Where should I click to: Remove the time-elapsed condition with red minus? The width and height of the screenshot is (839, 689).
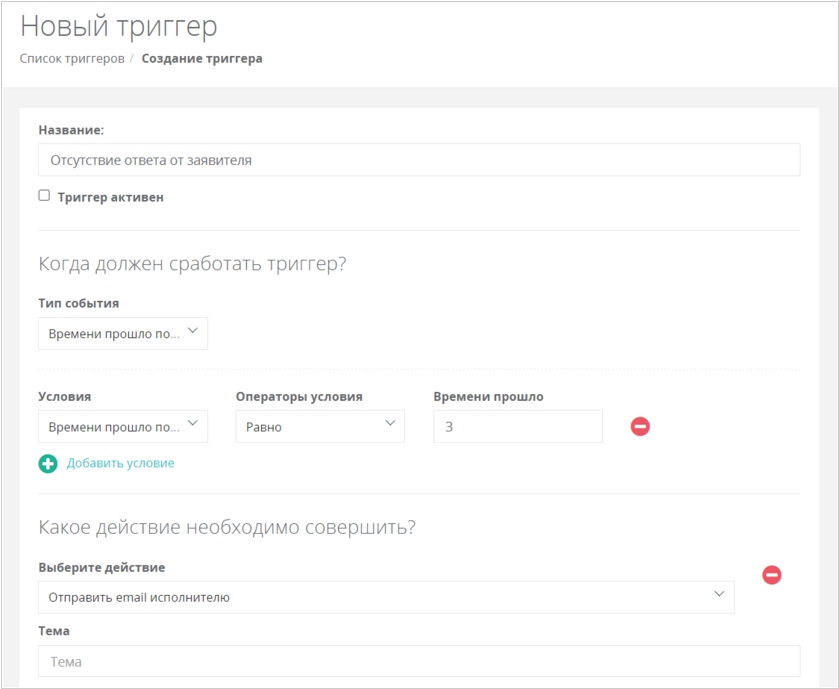pyautogui.click(x=640, y=426)
